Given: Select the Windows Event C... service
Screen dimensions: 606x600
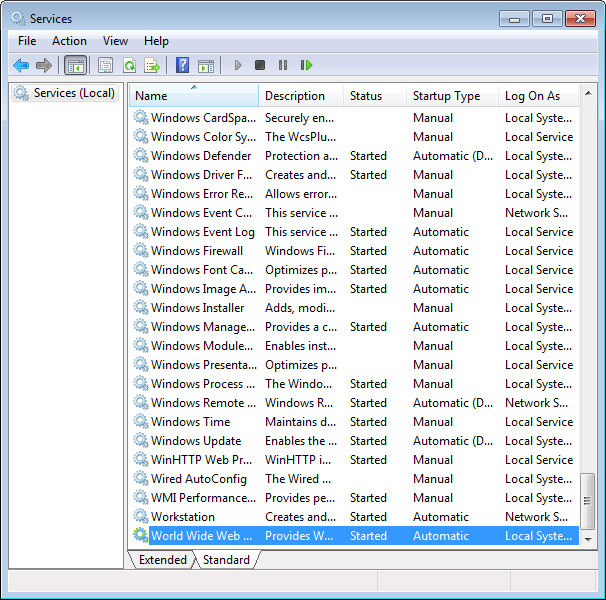Looking at the screenshot, I should [354, 213].
